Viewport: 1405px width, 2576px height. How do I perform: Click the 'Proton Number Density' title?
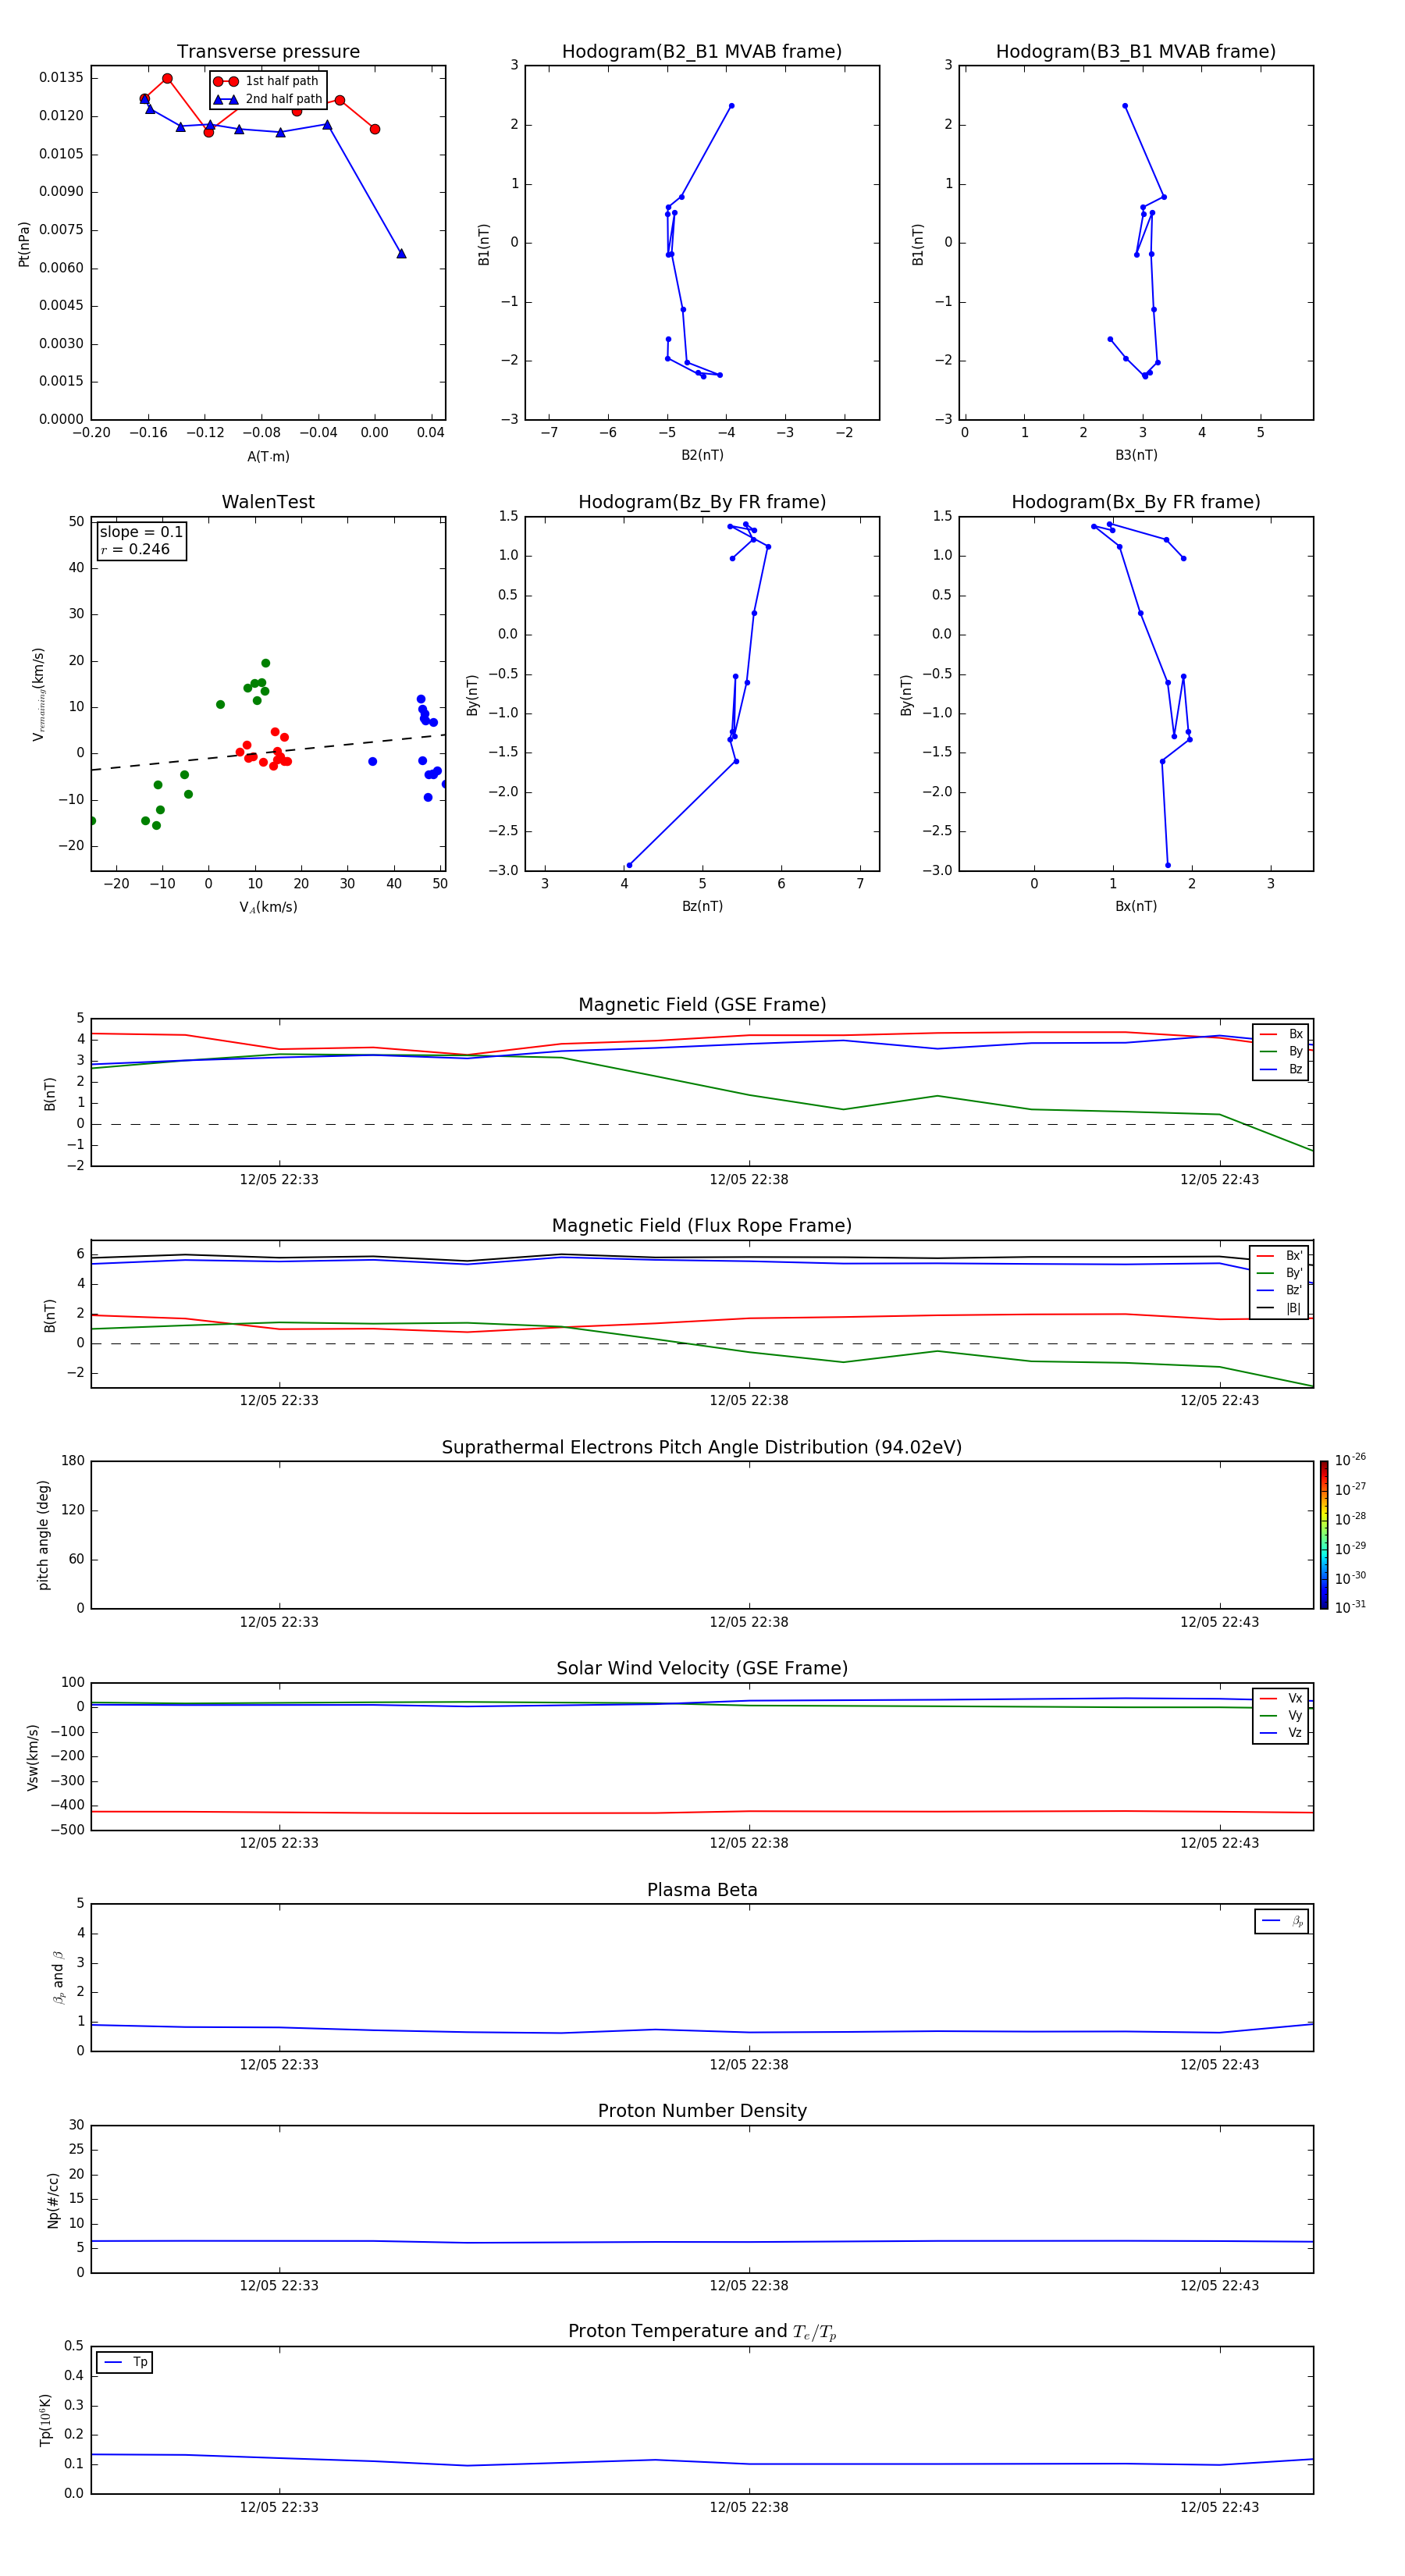pyautogui.click(x=702, y=2111)
